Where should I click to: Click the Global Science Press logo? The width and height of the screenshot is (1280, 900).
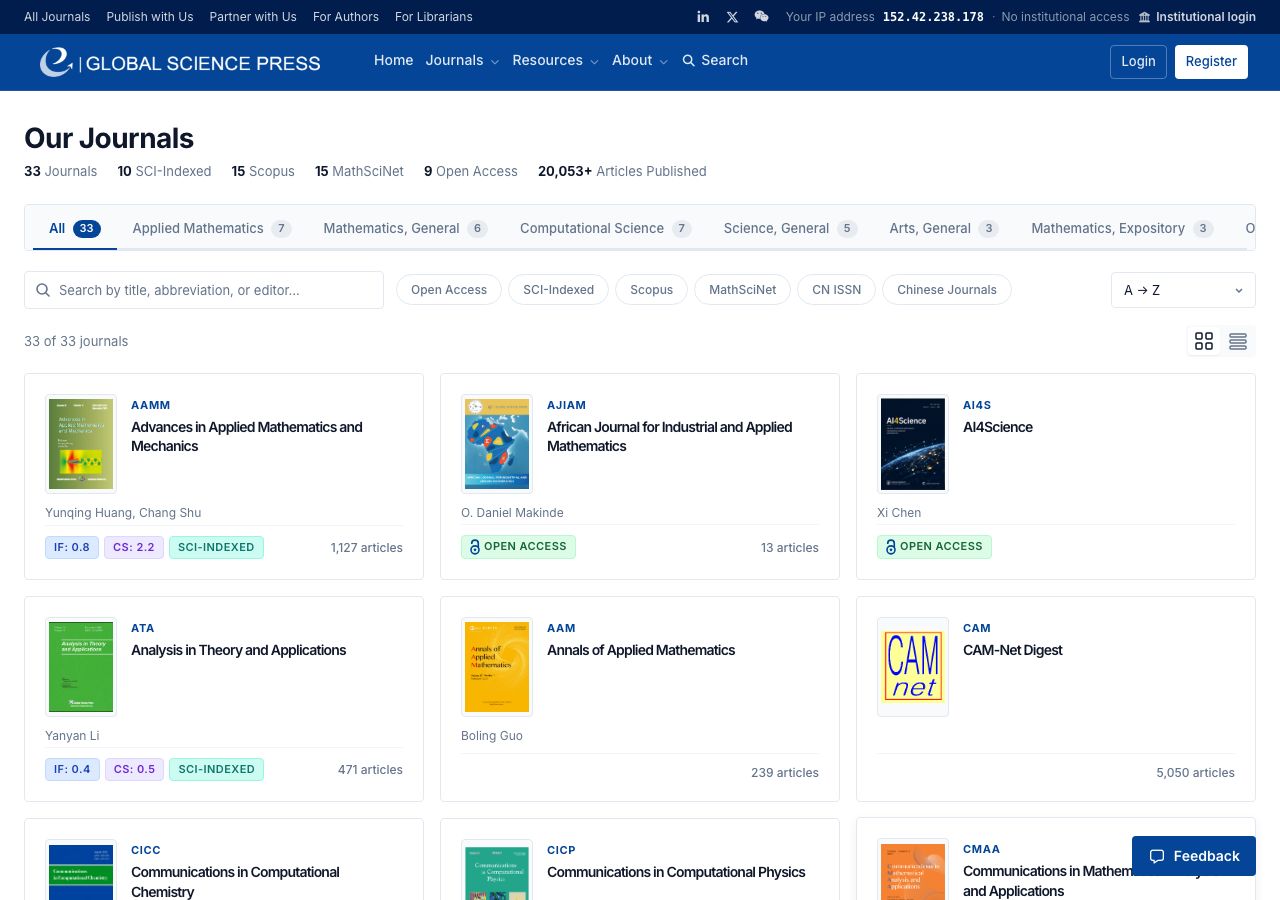coord(180,62)
